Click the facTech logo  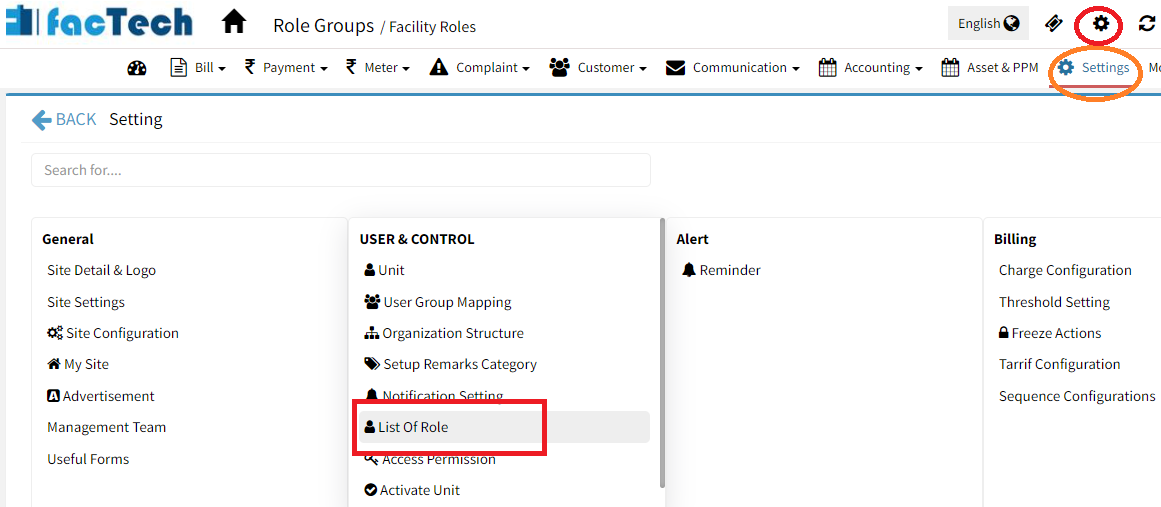click(x=98, y=22)
